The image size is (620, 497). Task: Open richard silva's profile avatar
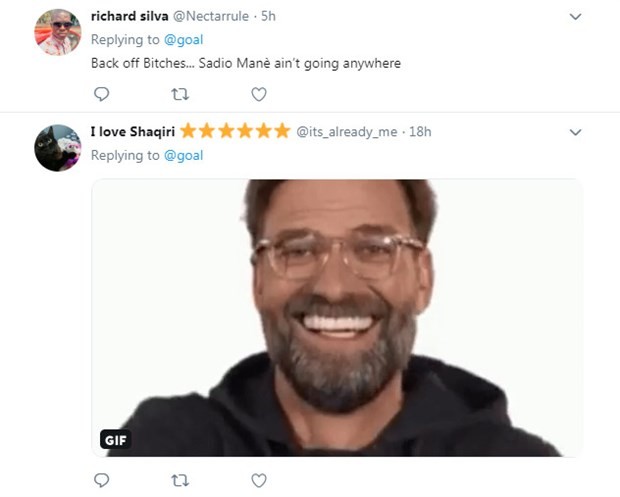58,33
